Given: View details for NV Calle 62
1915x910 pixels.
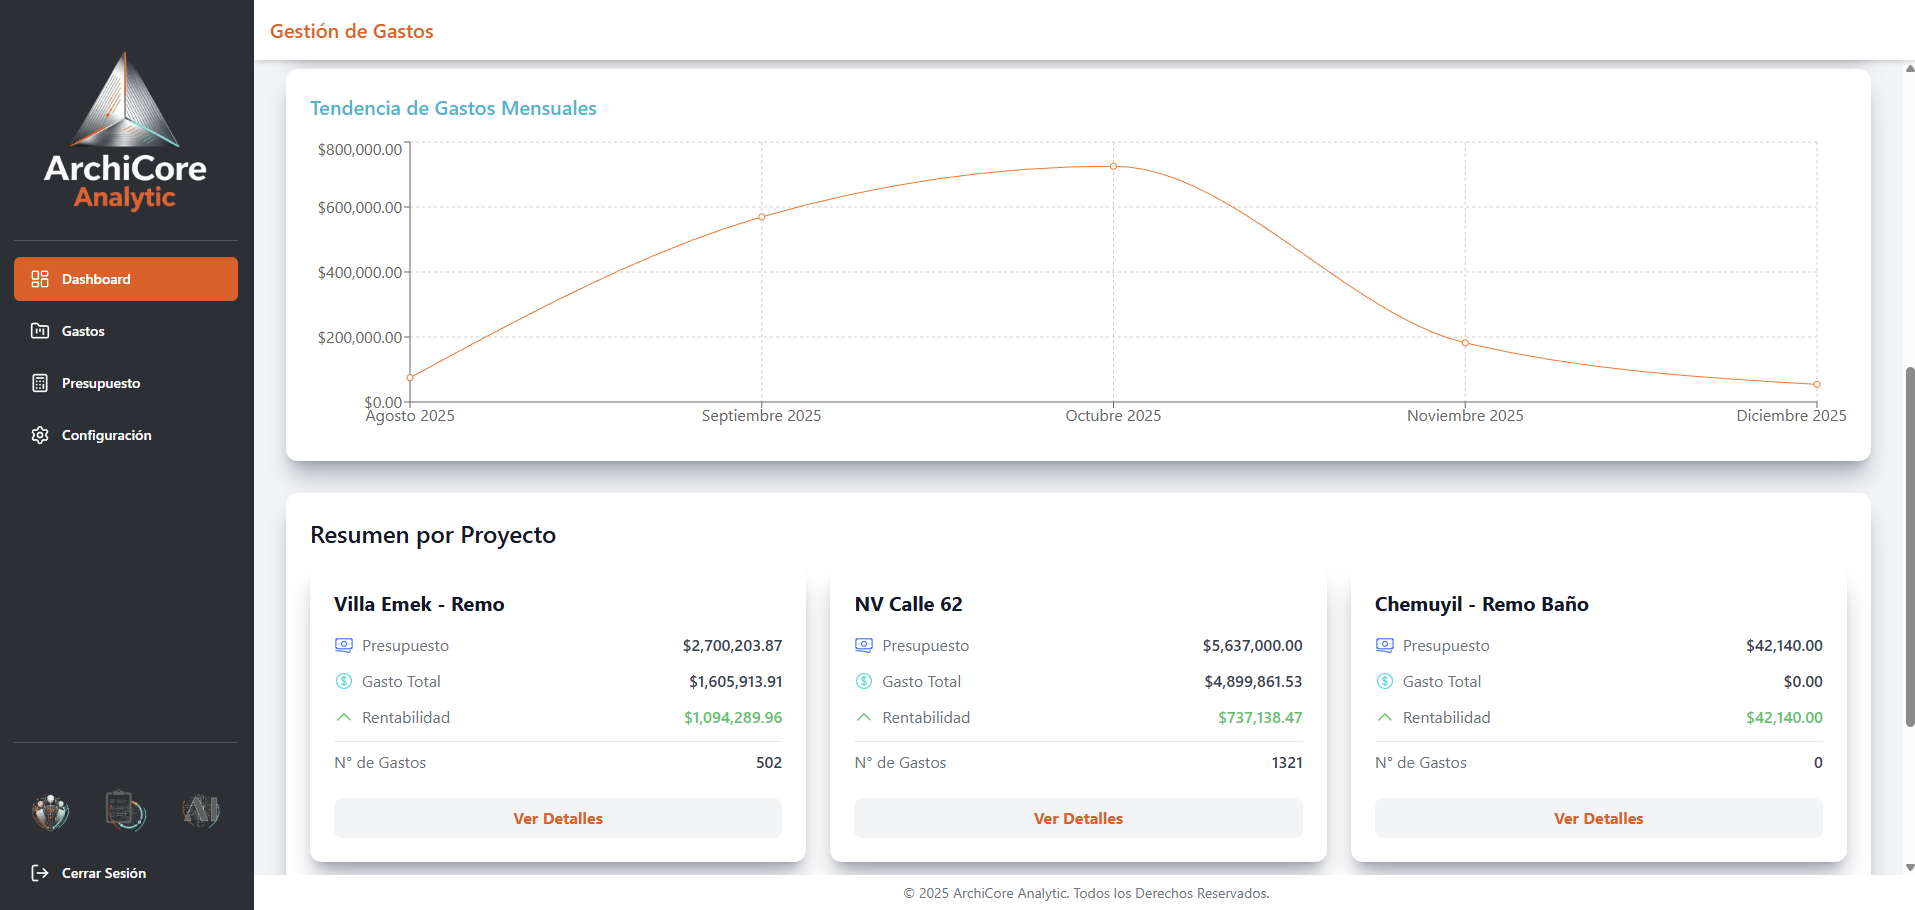Looking at the screenshot, I should click(1078, 818).
